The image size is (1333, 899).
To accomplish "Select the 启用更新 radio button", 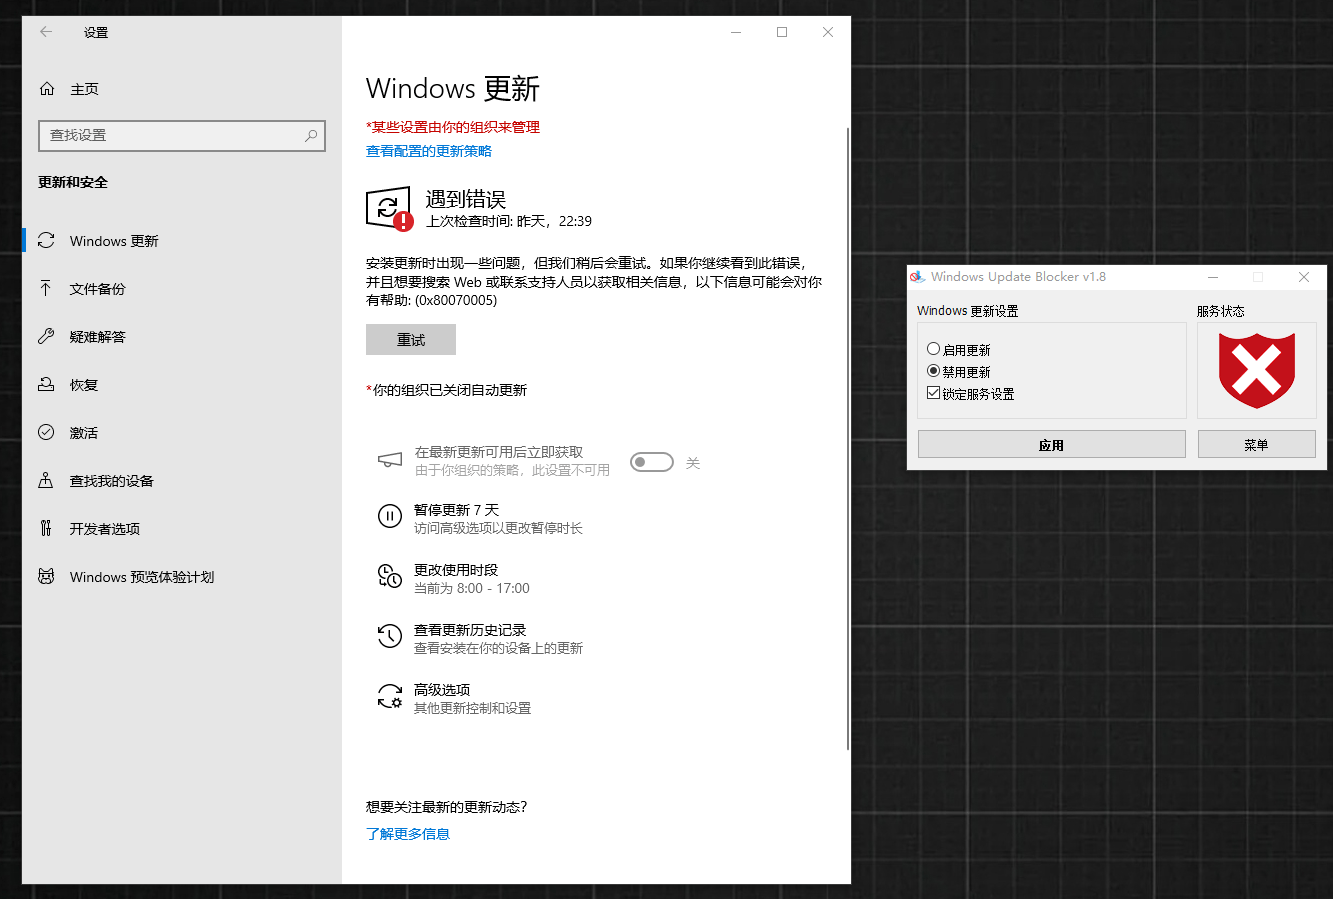I will (933, 348).
